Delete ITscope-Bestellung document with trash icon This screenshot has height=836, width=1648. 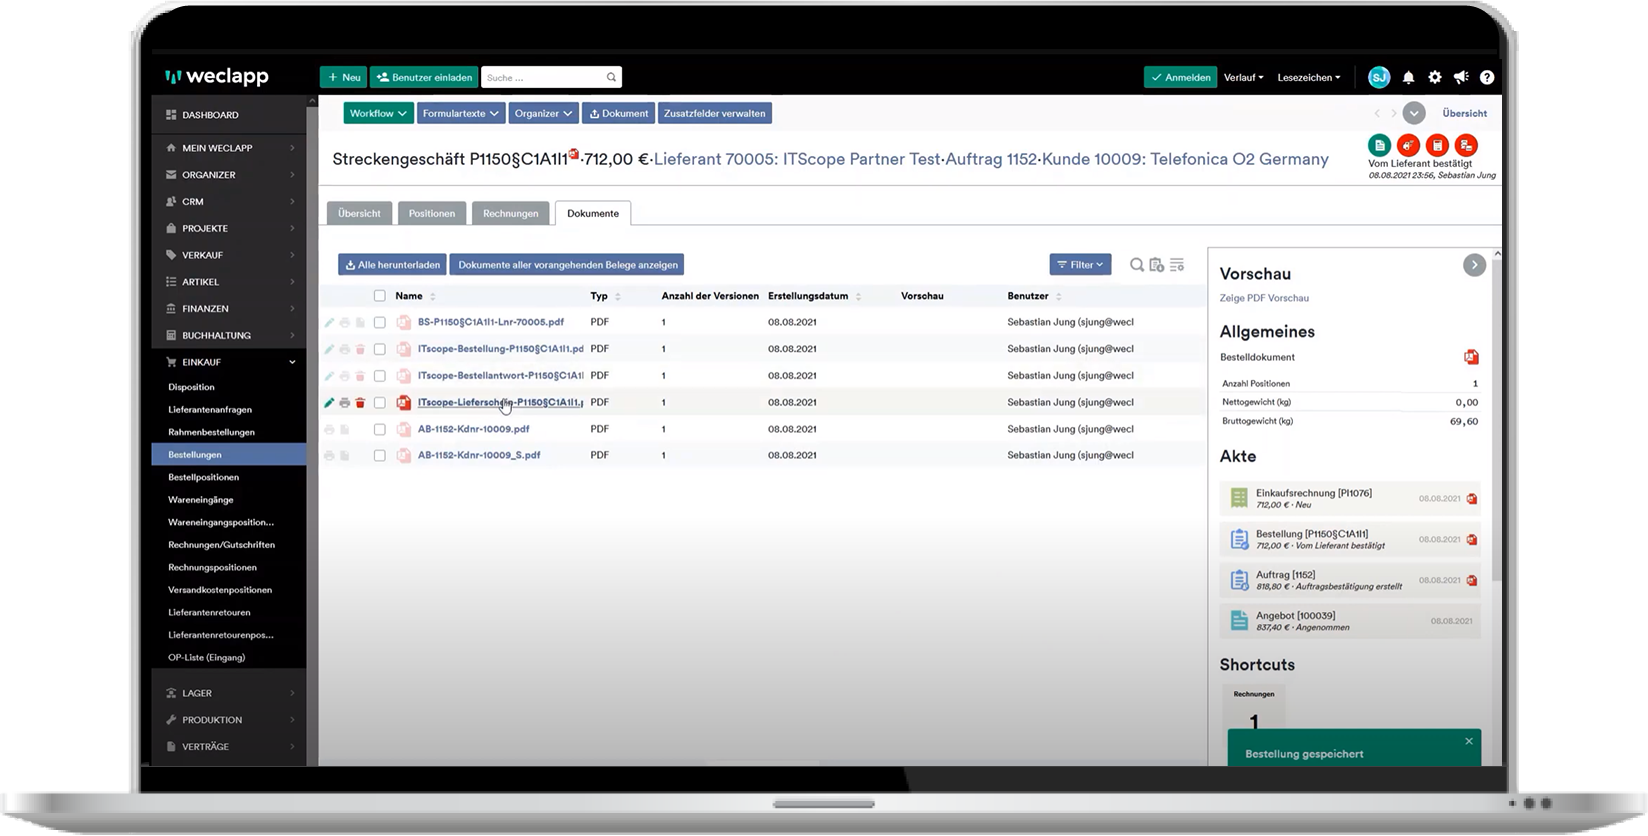point(360,349)
